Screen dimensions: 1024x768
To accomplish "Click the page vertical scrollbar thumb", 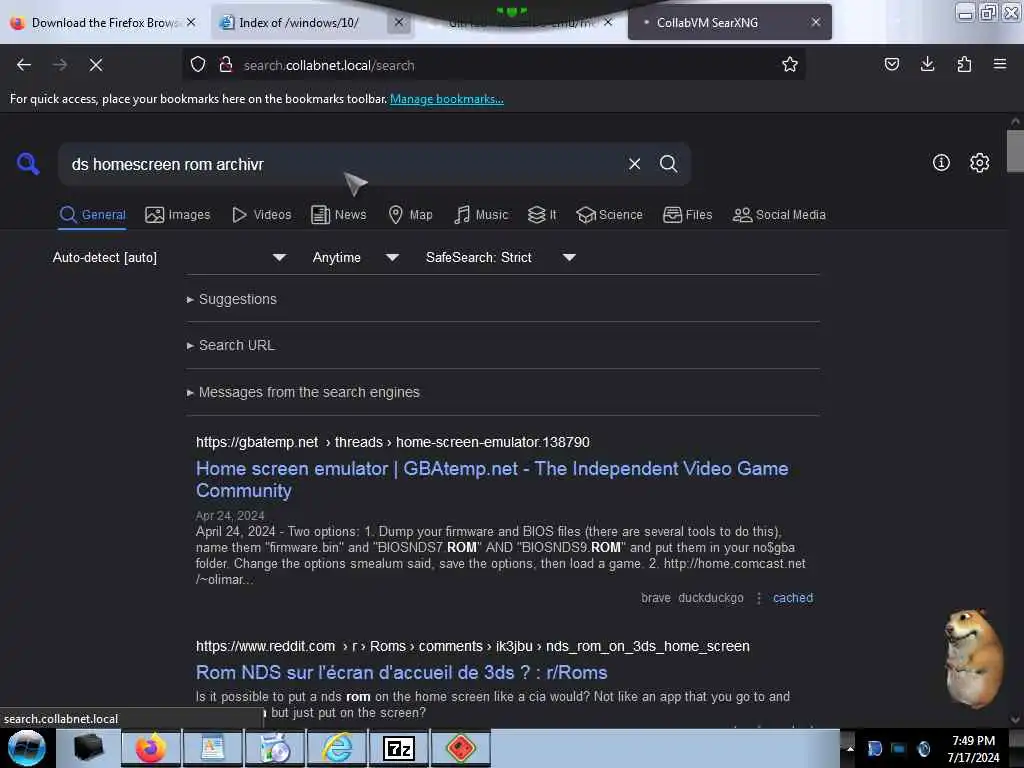I will click(1015, 151).
